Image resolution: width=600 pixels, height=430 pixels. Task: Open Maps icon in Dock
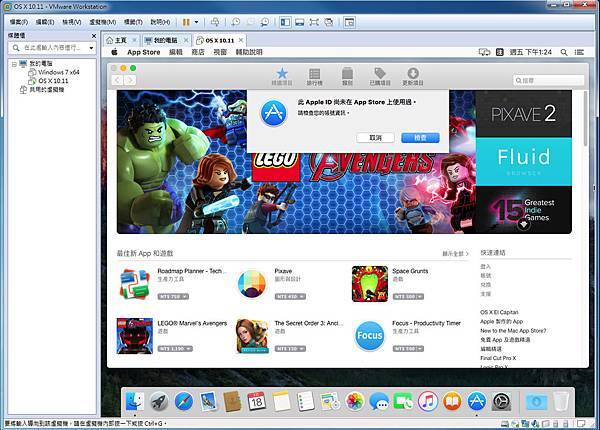coord(330,401)
